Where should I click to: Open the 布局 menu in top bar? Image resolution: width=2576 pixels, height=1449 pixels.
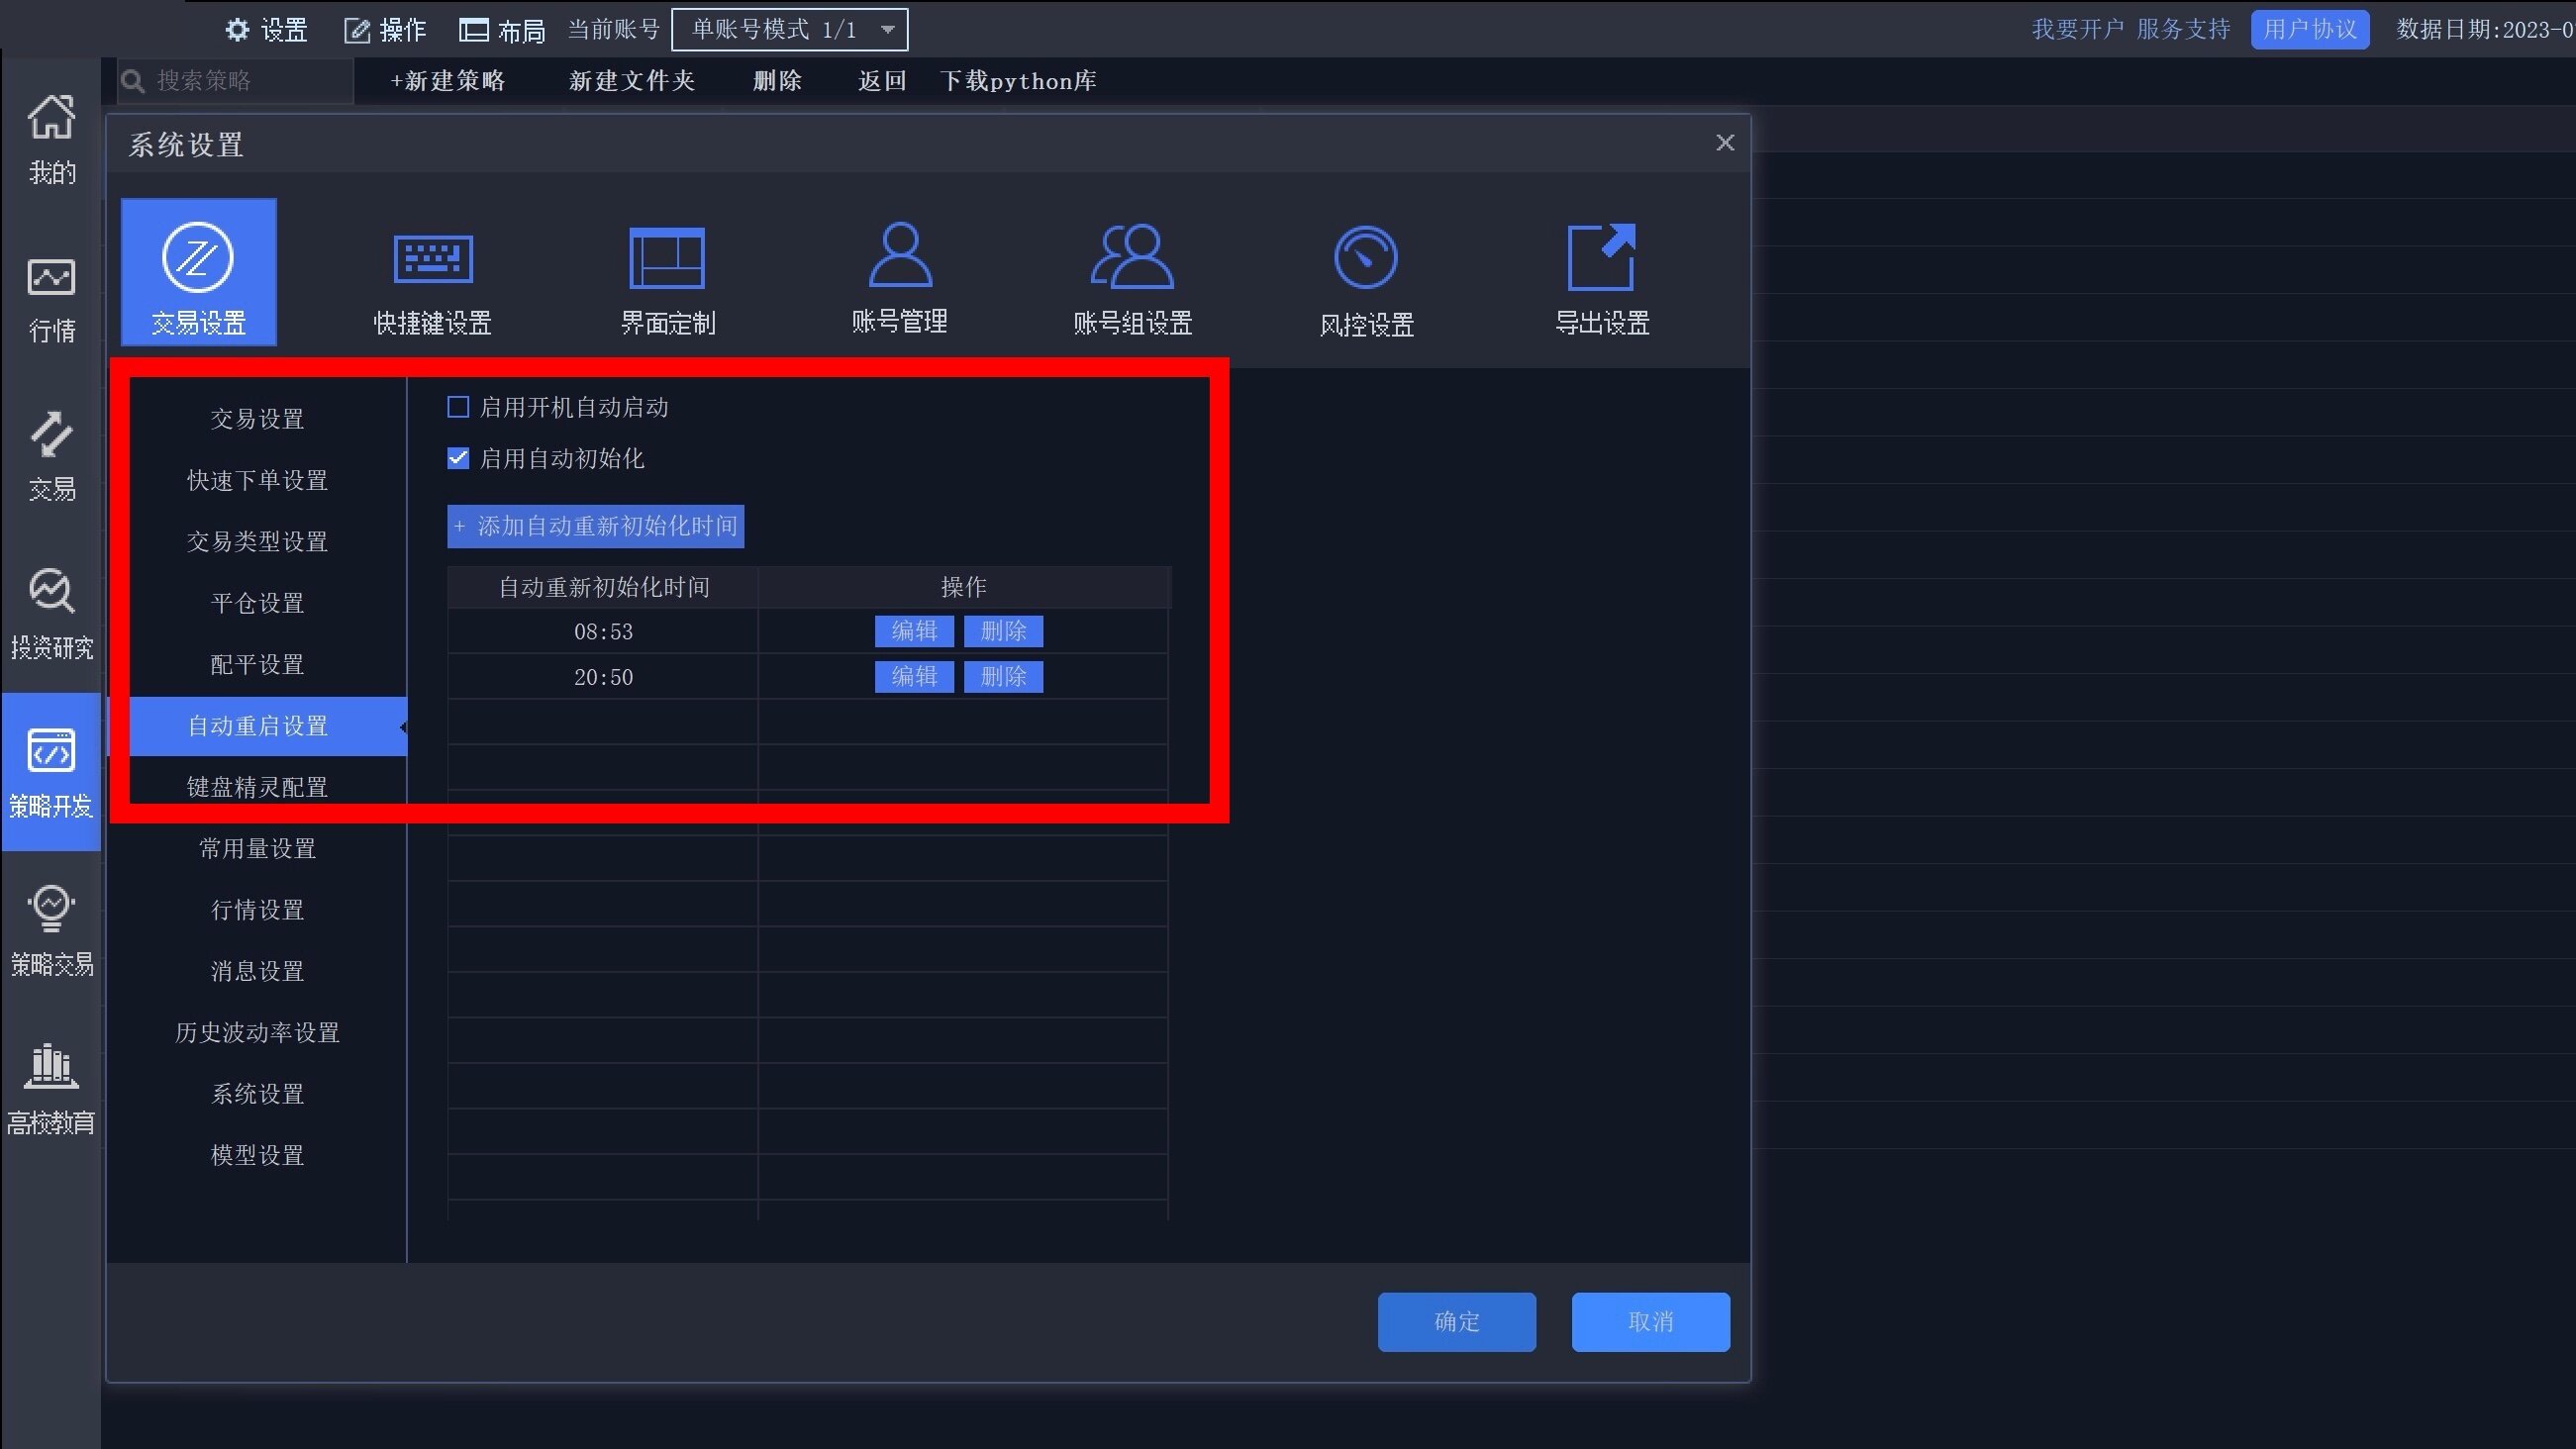502,30
